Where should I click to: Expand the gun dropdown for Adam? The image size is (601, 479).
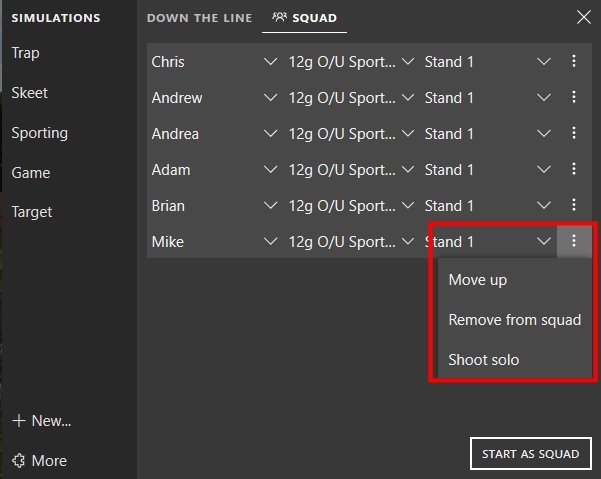407,170
